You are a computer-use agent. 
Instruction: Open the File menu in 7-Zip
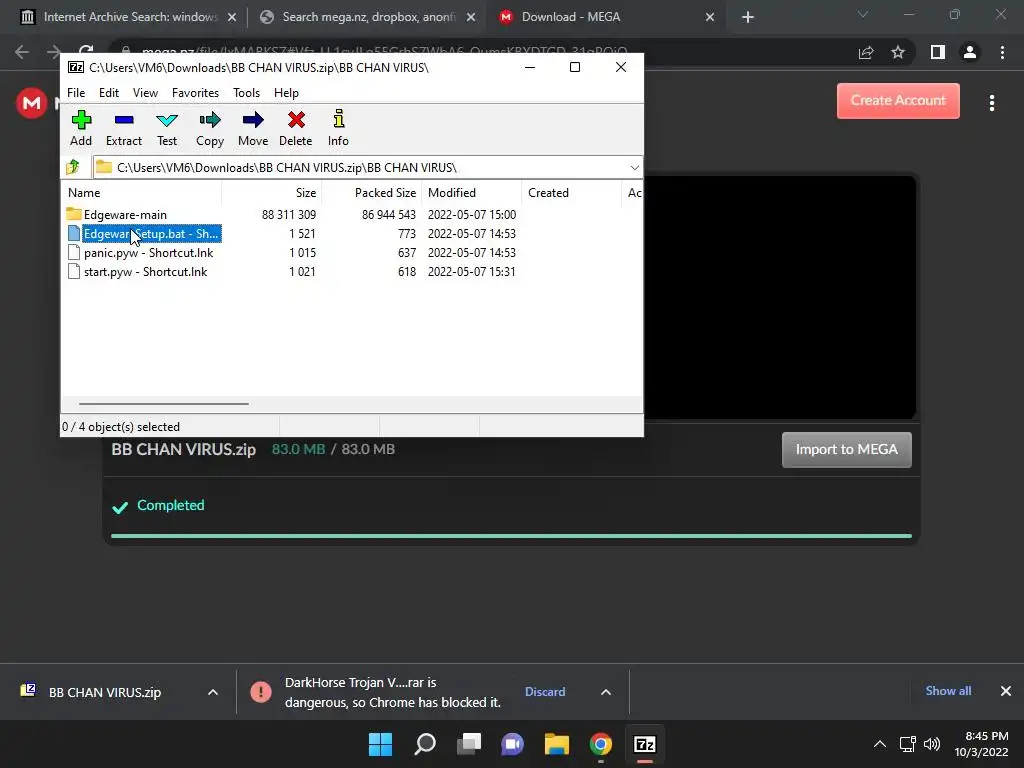click(76, 93)
